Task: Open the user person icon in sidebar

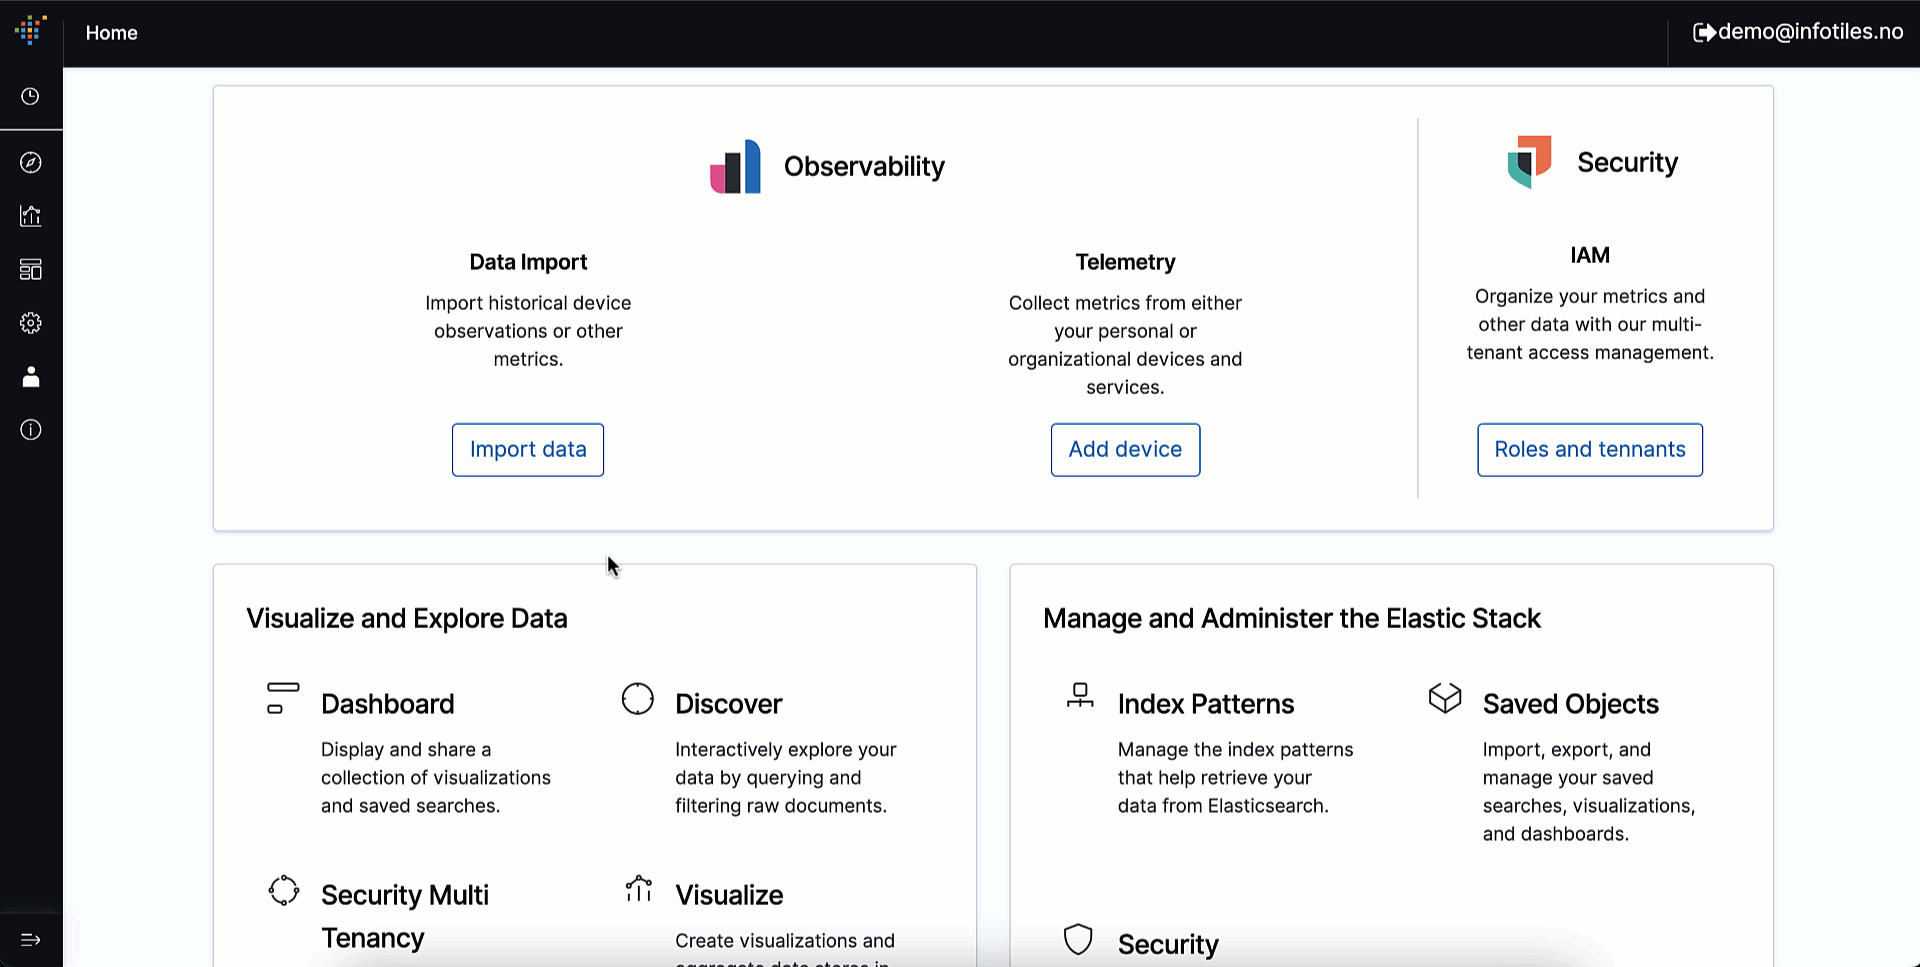Action: click(x=31, y=376)
